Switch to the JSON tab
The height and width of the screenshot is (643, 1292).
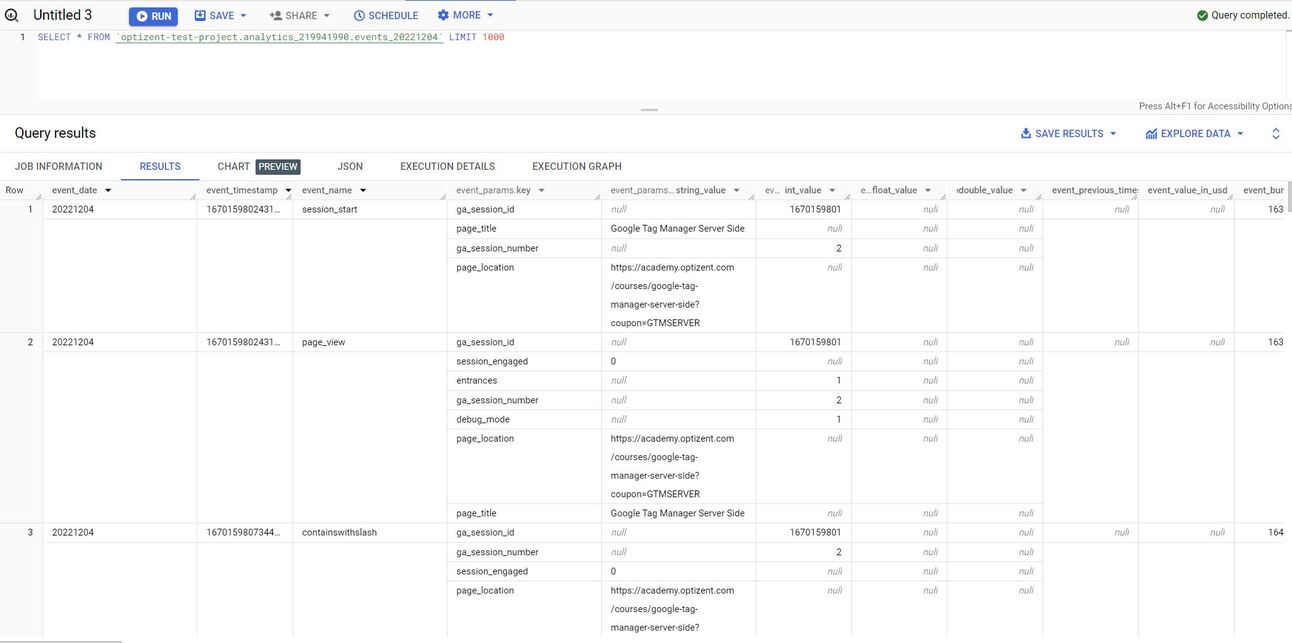(351, 165)
